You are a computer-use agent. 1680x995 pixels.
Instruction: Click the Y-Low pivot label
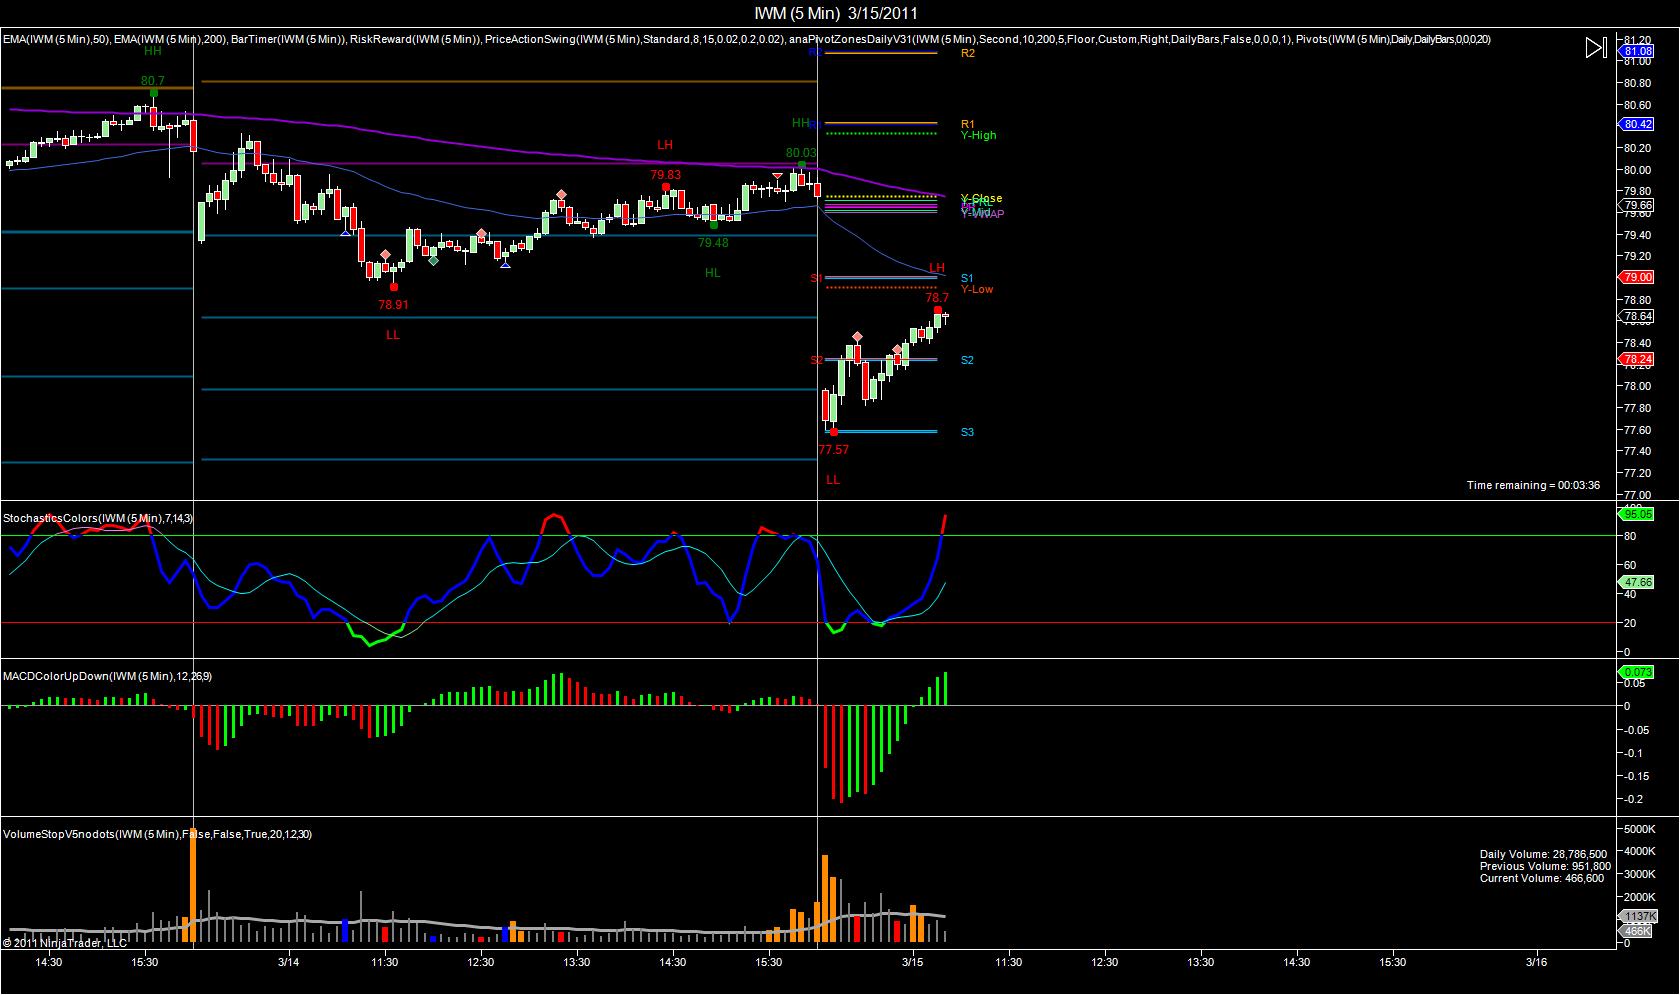click(977, 289)
